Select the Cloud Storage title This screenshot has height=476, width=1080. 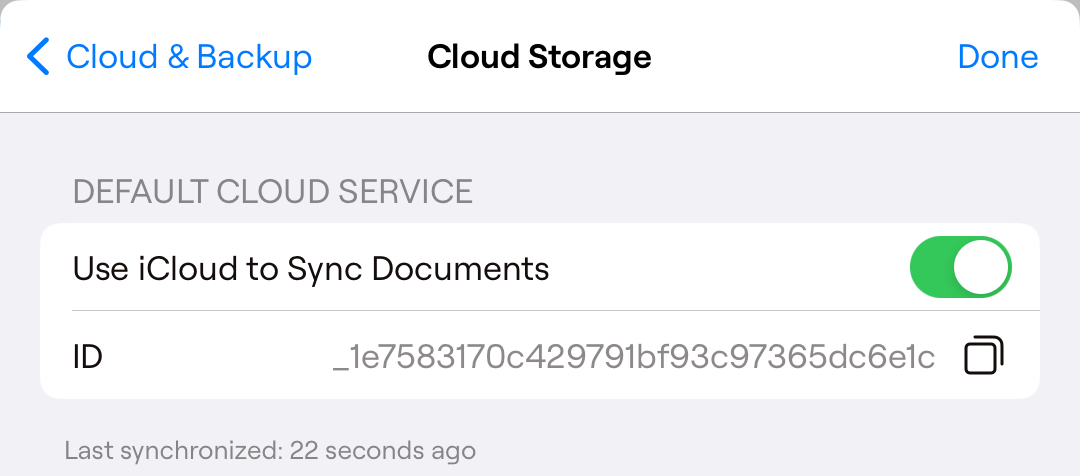click(x=539, y=56)
